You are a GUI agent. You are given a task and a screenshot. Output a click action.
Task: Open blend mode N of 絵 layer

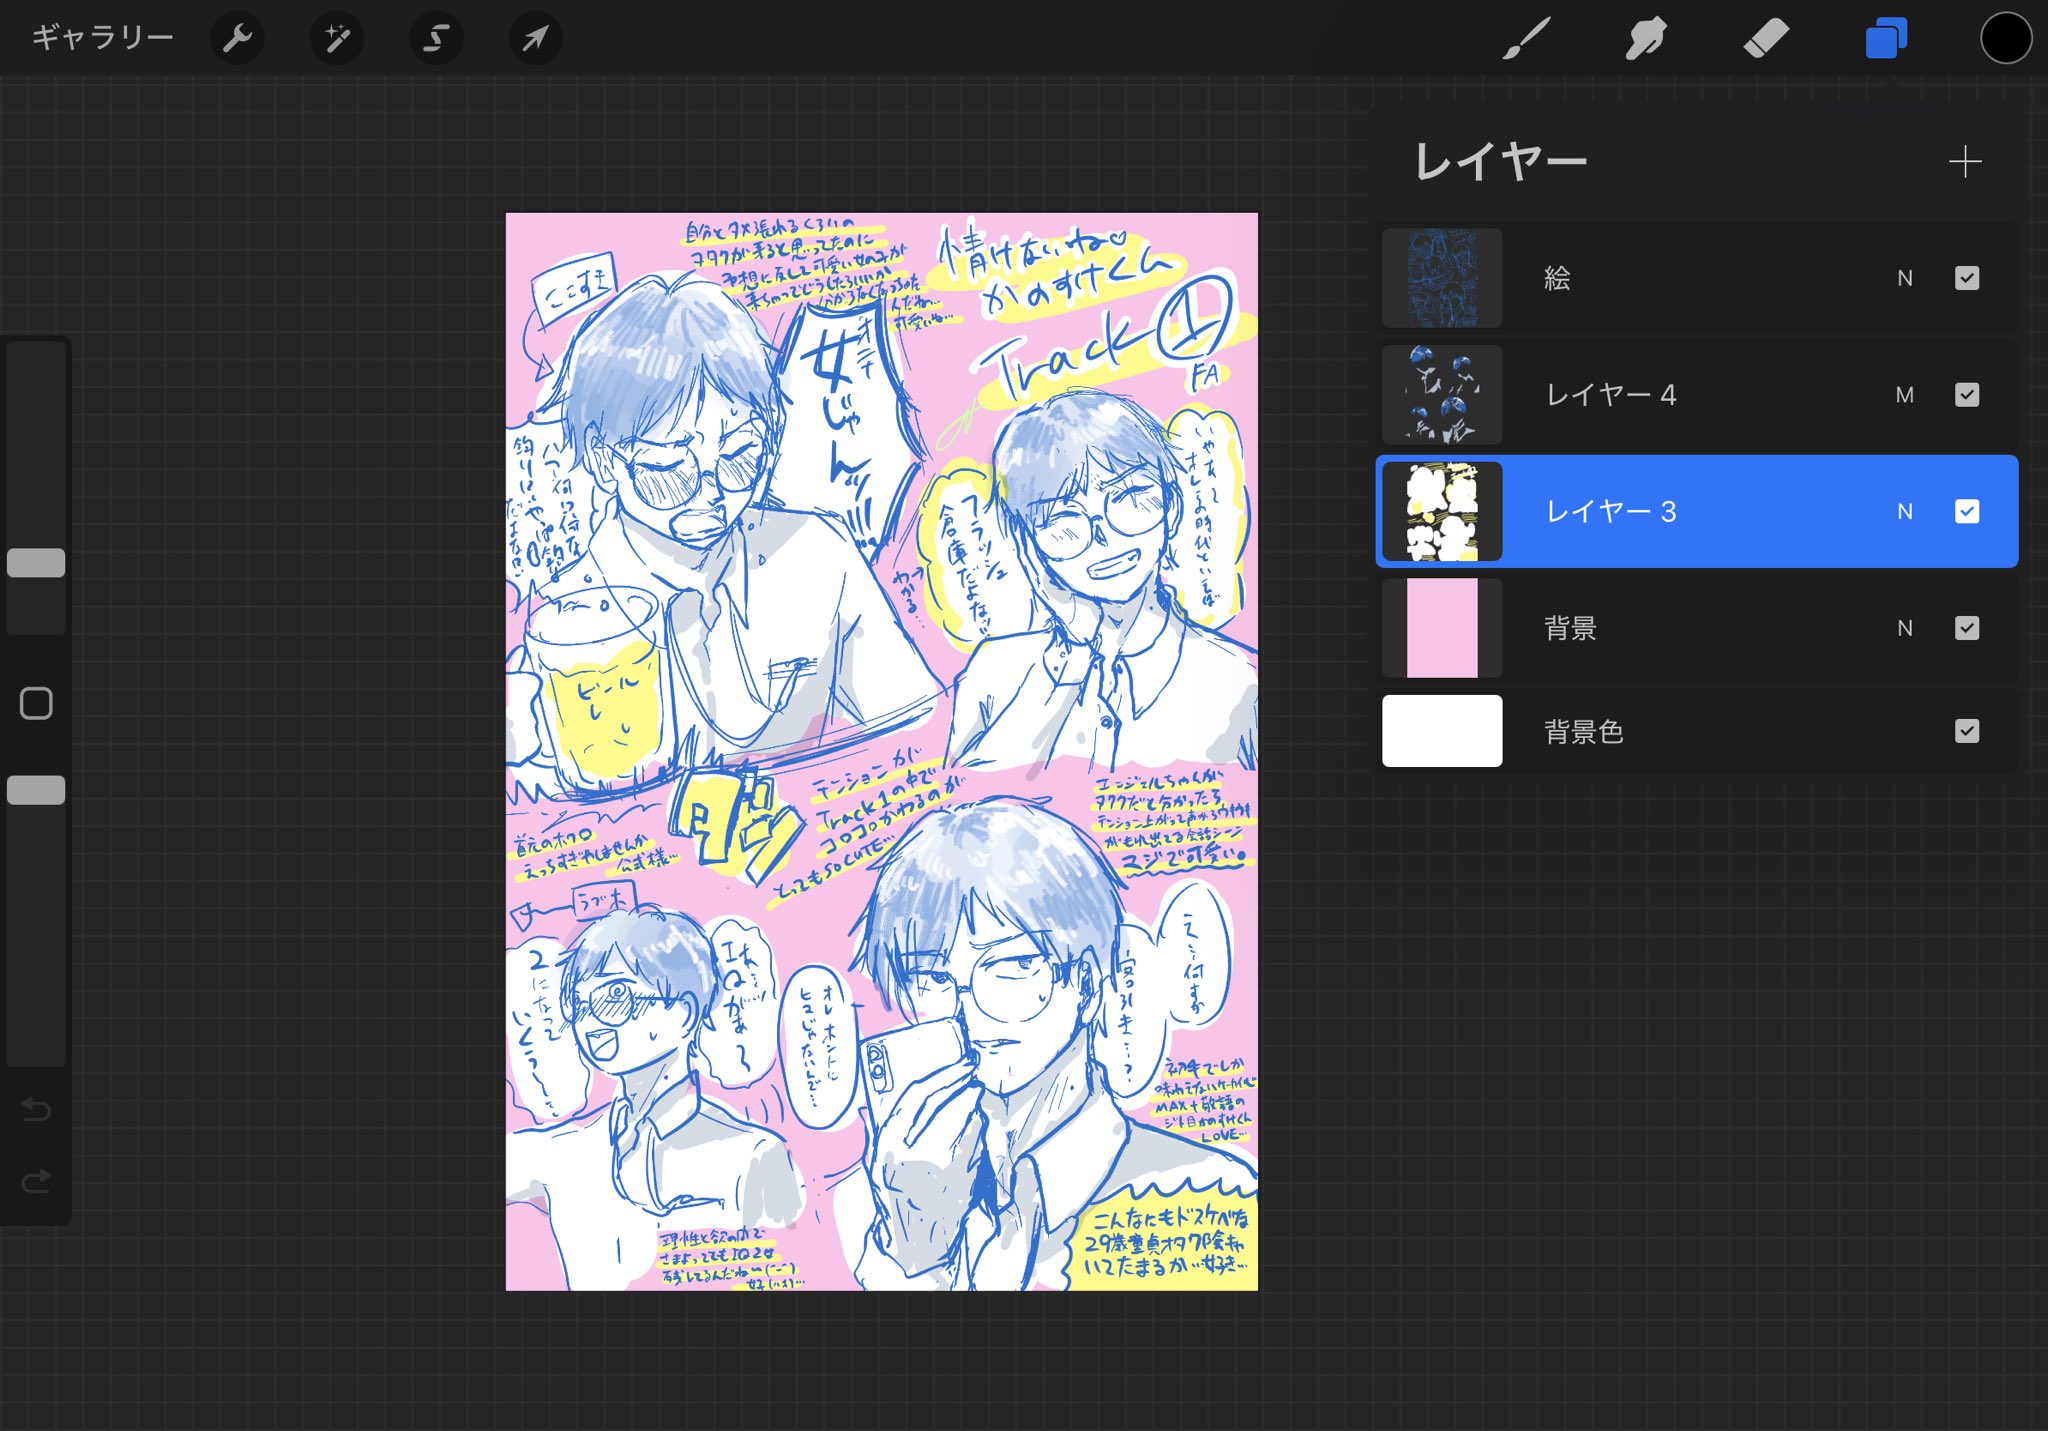1905,278
